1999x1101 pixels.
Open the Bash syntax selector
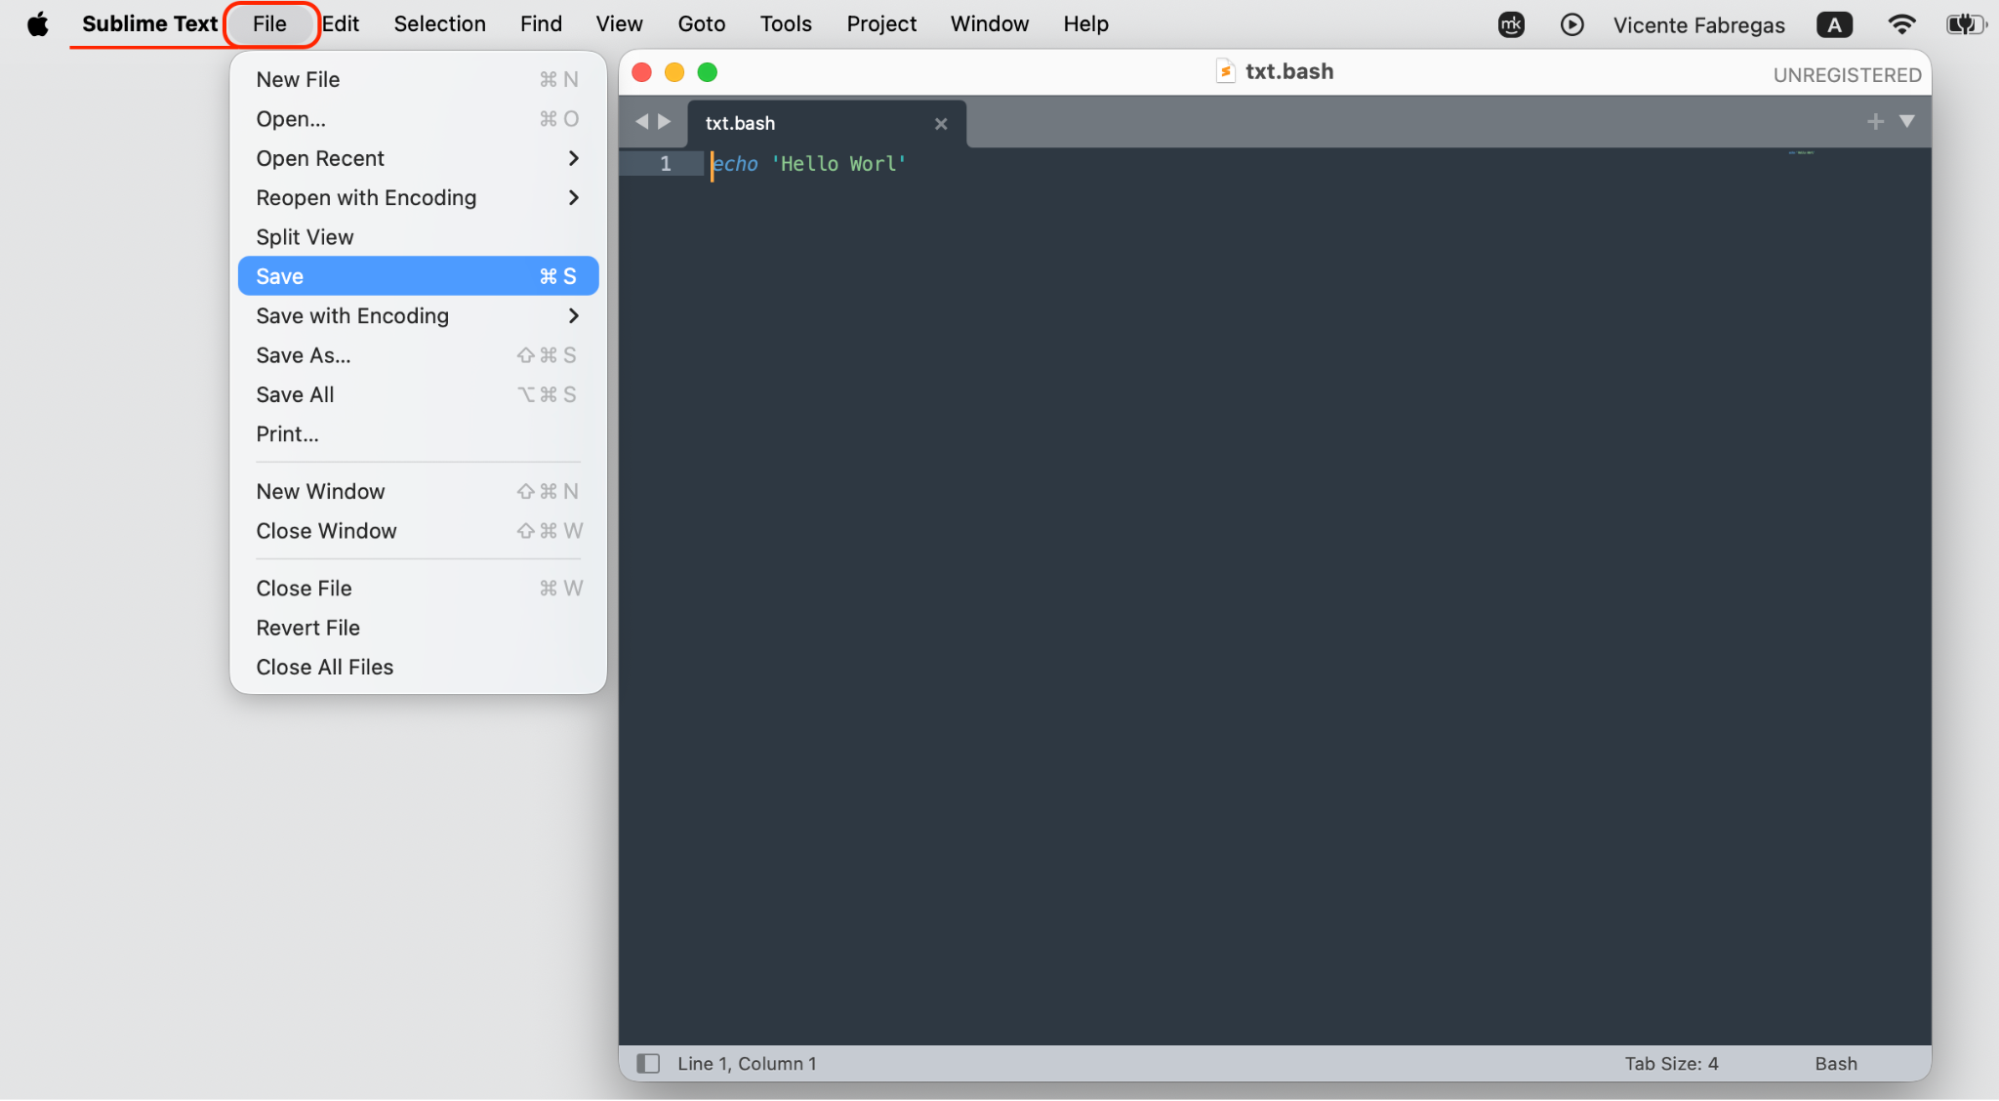1835,1063
